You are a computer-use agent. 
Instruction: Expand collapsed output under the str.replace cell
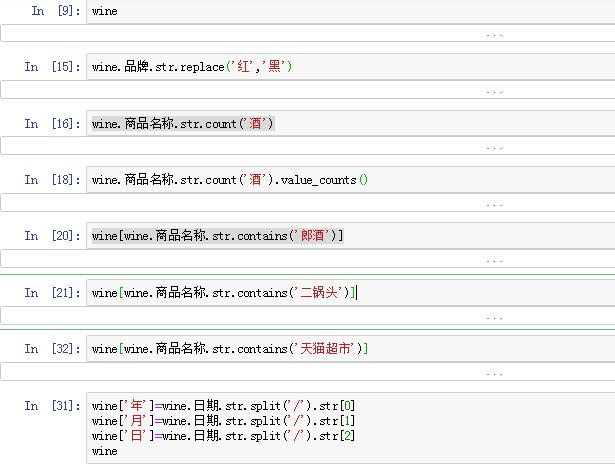coord(494,91)
